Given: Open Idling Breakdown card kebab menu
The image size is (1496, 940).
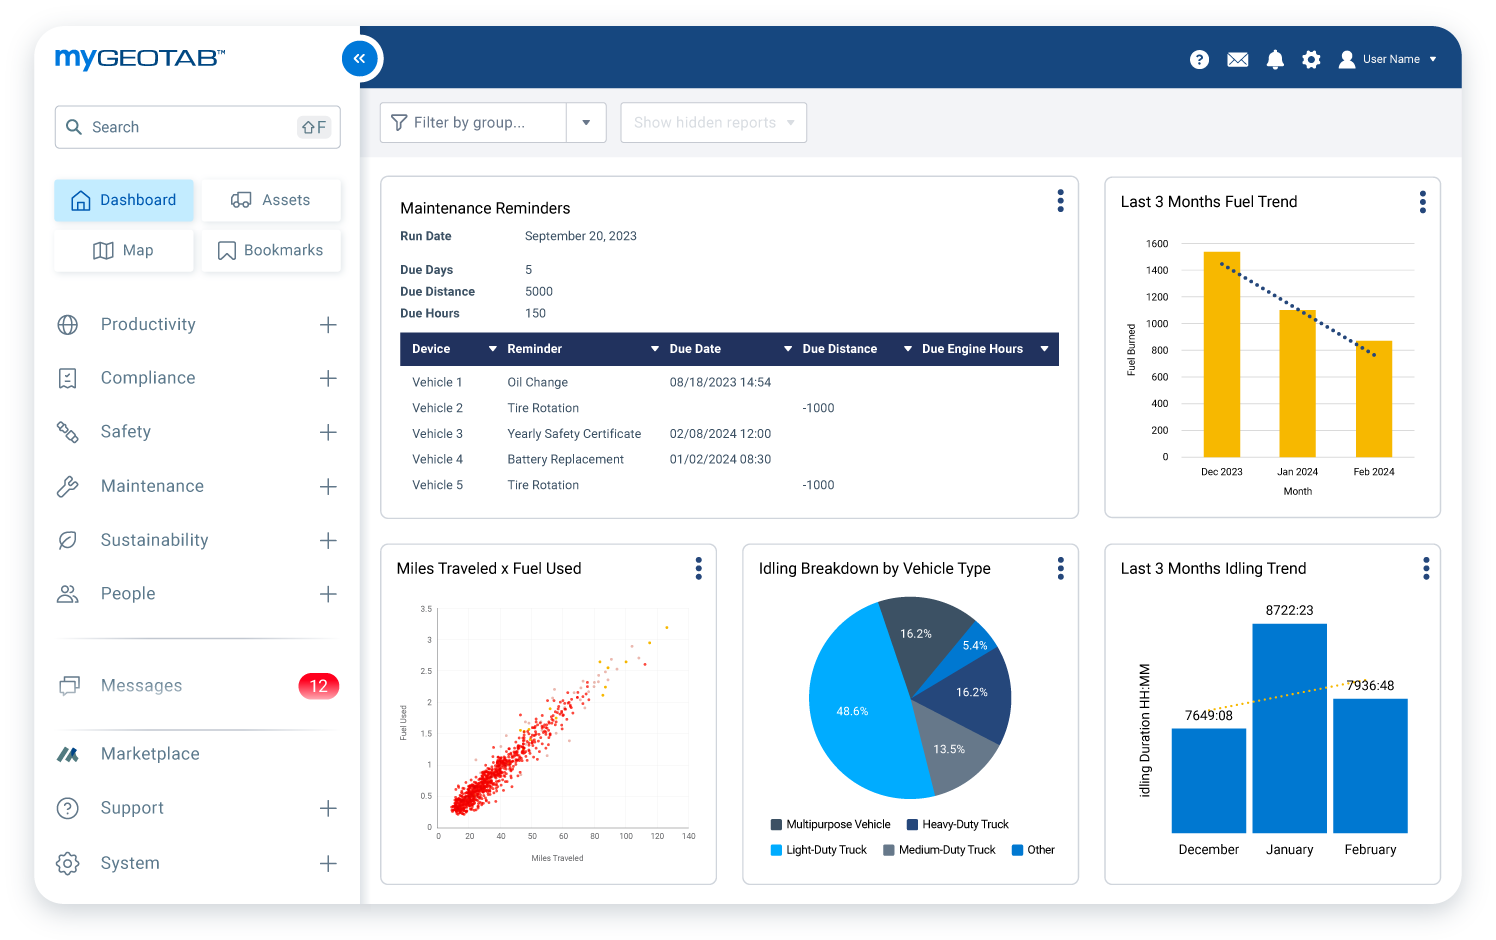Looking at the screenshot, I should click(x=1060, y=569).
